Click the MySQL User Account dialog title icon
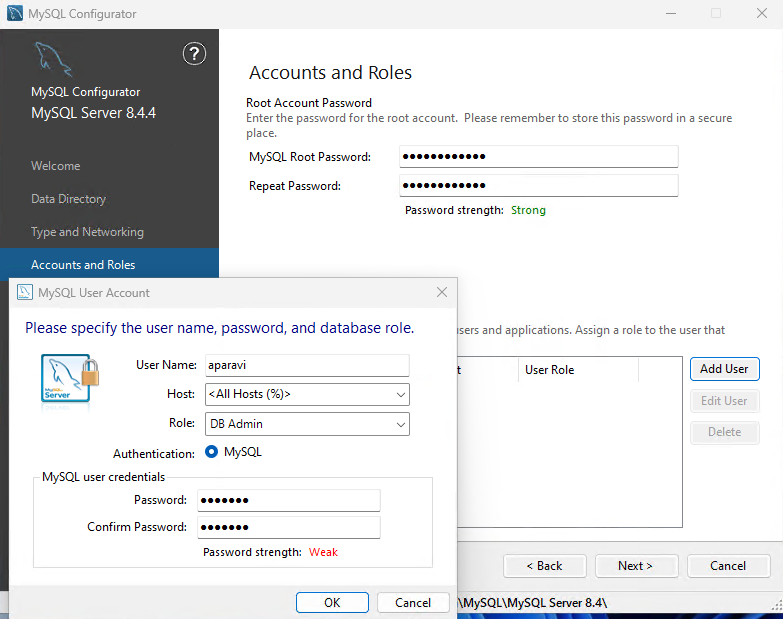 25,293
